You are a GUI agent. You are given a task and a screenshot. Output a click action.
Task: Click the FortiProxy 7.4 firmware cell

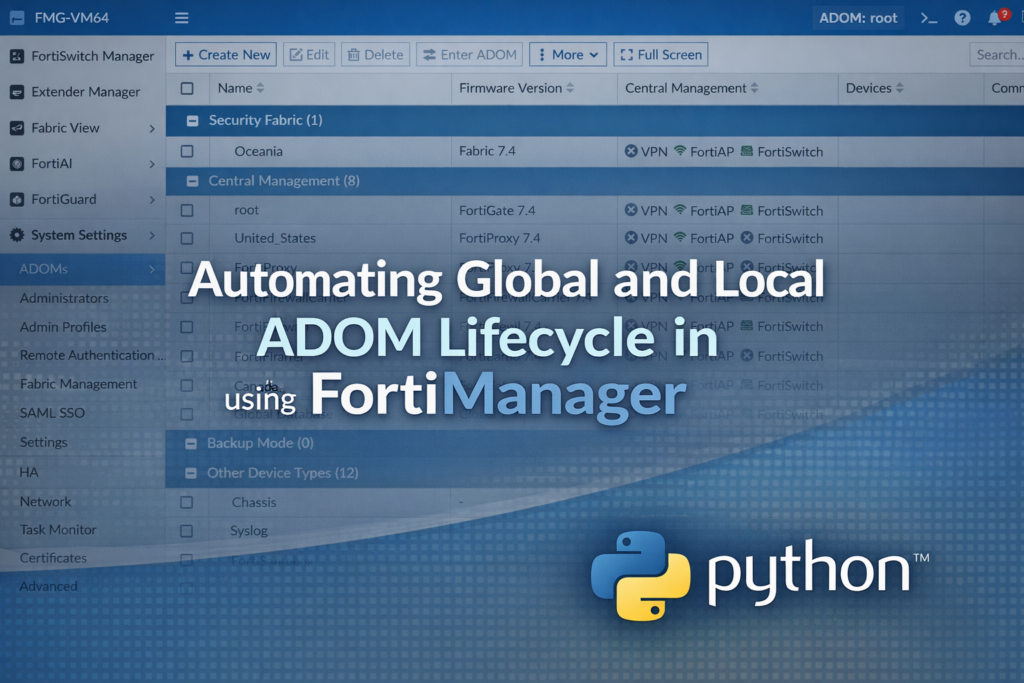pos(500,238)
